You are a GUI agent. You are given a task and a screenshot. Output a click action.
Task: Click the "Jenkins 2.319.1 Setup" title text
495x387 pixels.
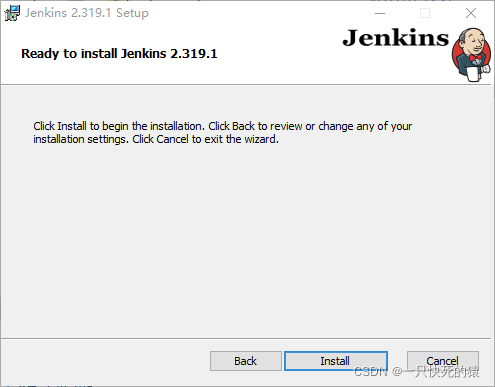[x=87, y=13]
